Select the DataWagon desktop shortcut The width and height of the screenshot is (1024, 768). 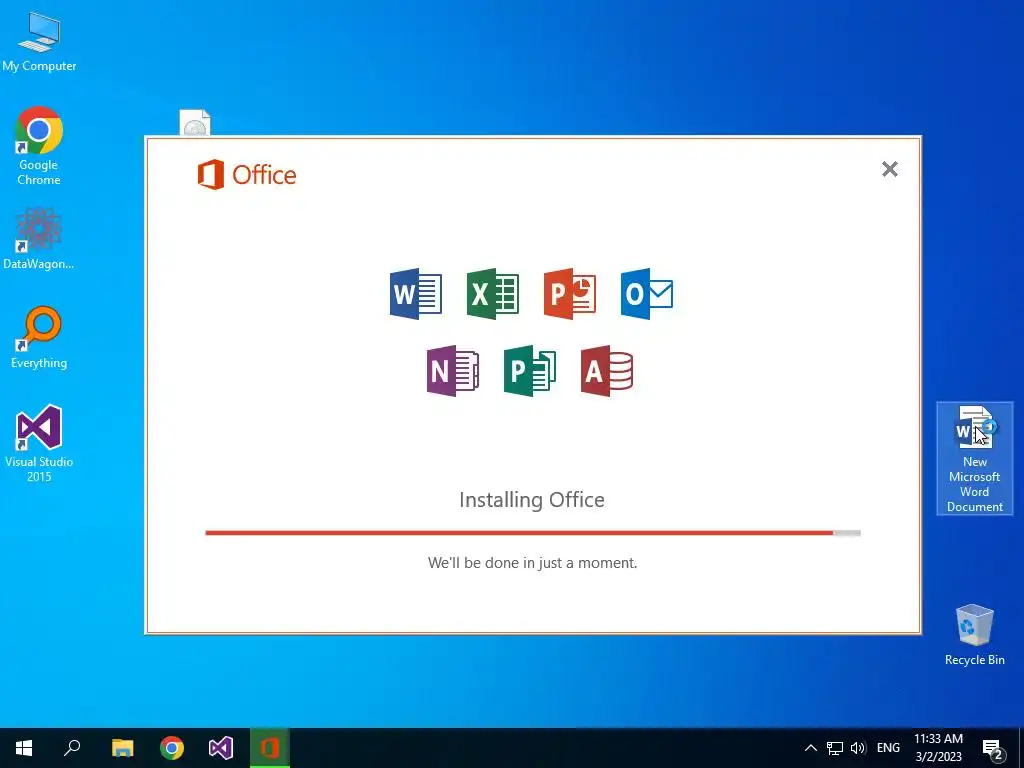tap(39, 238)
